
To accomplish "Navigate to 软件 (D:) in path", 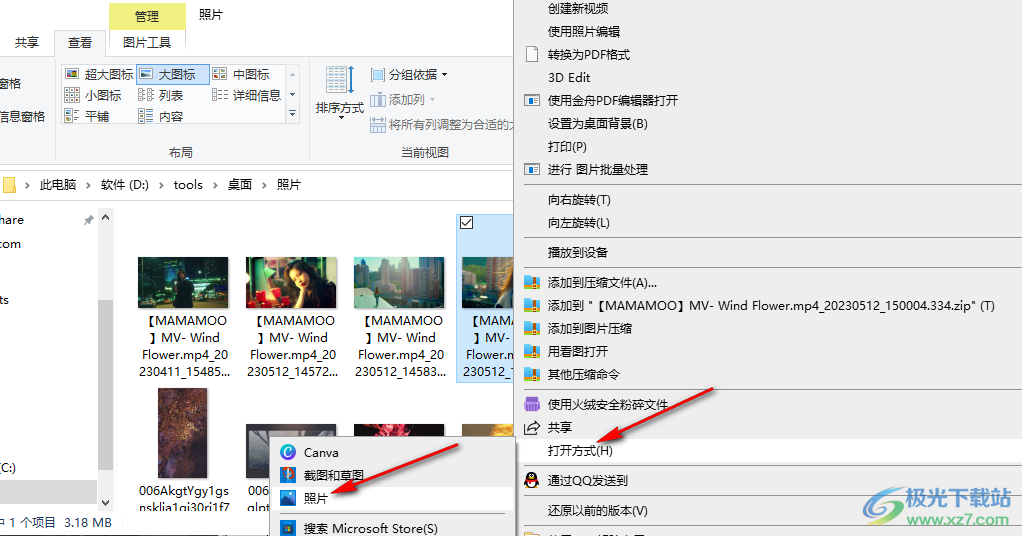I will click(124, 185).
